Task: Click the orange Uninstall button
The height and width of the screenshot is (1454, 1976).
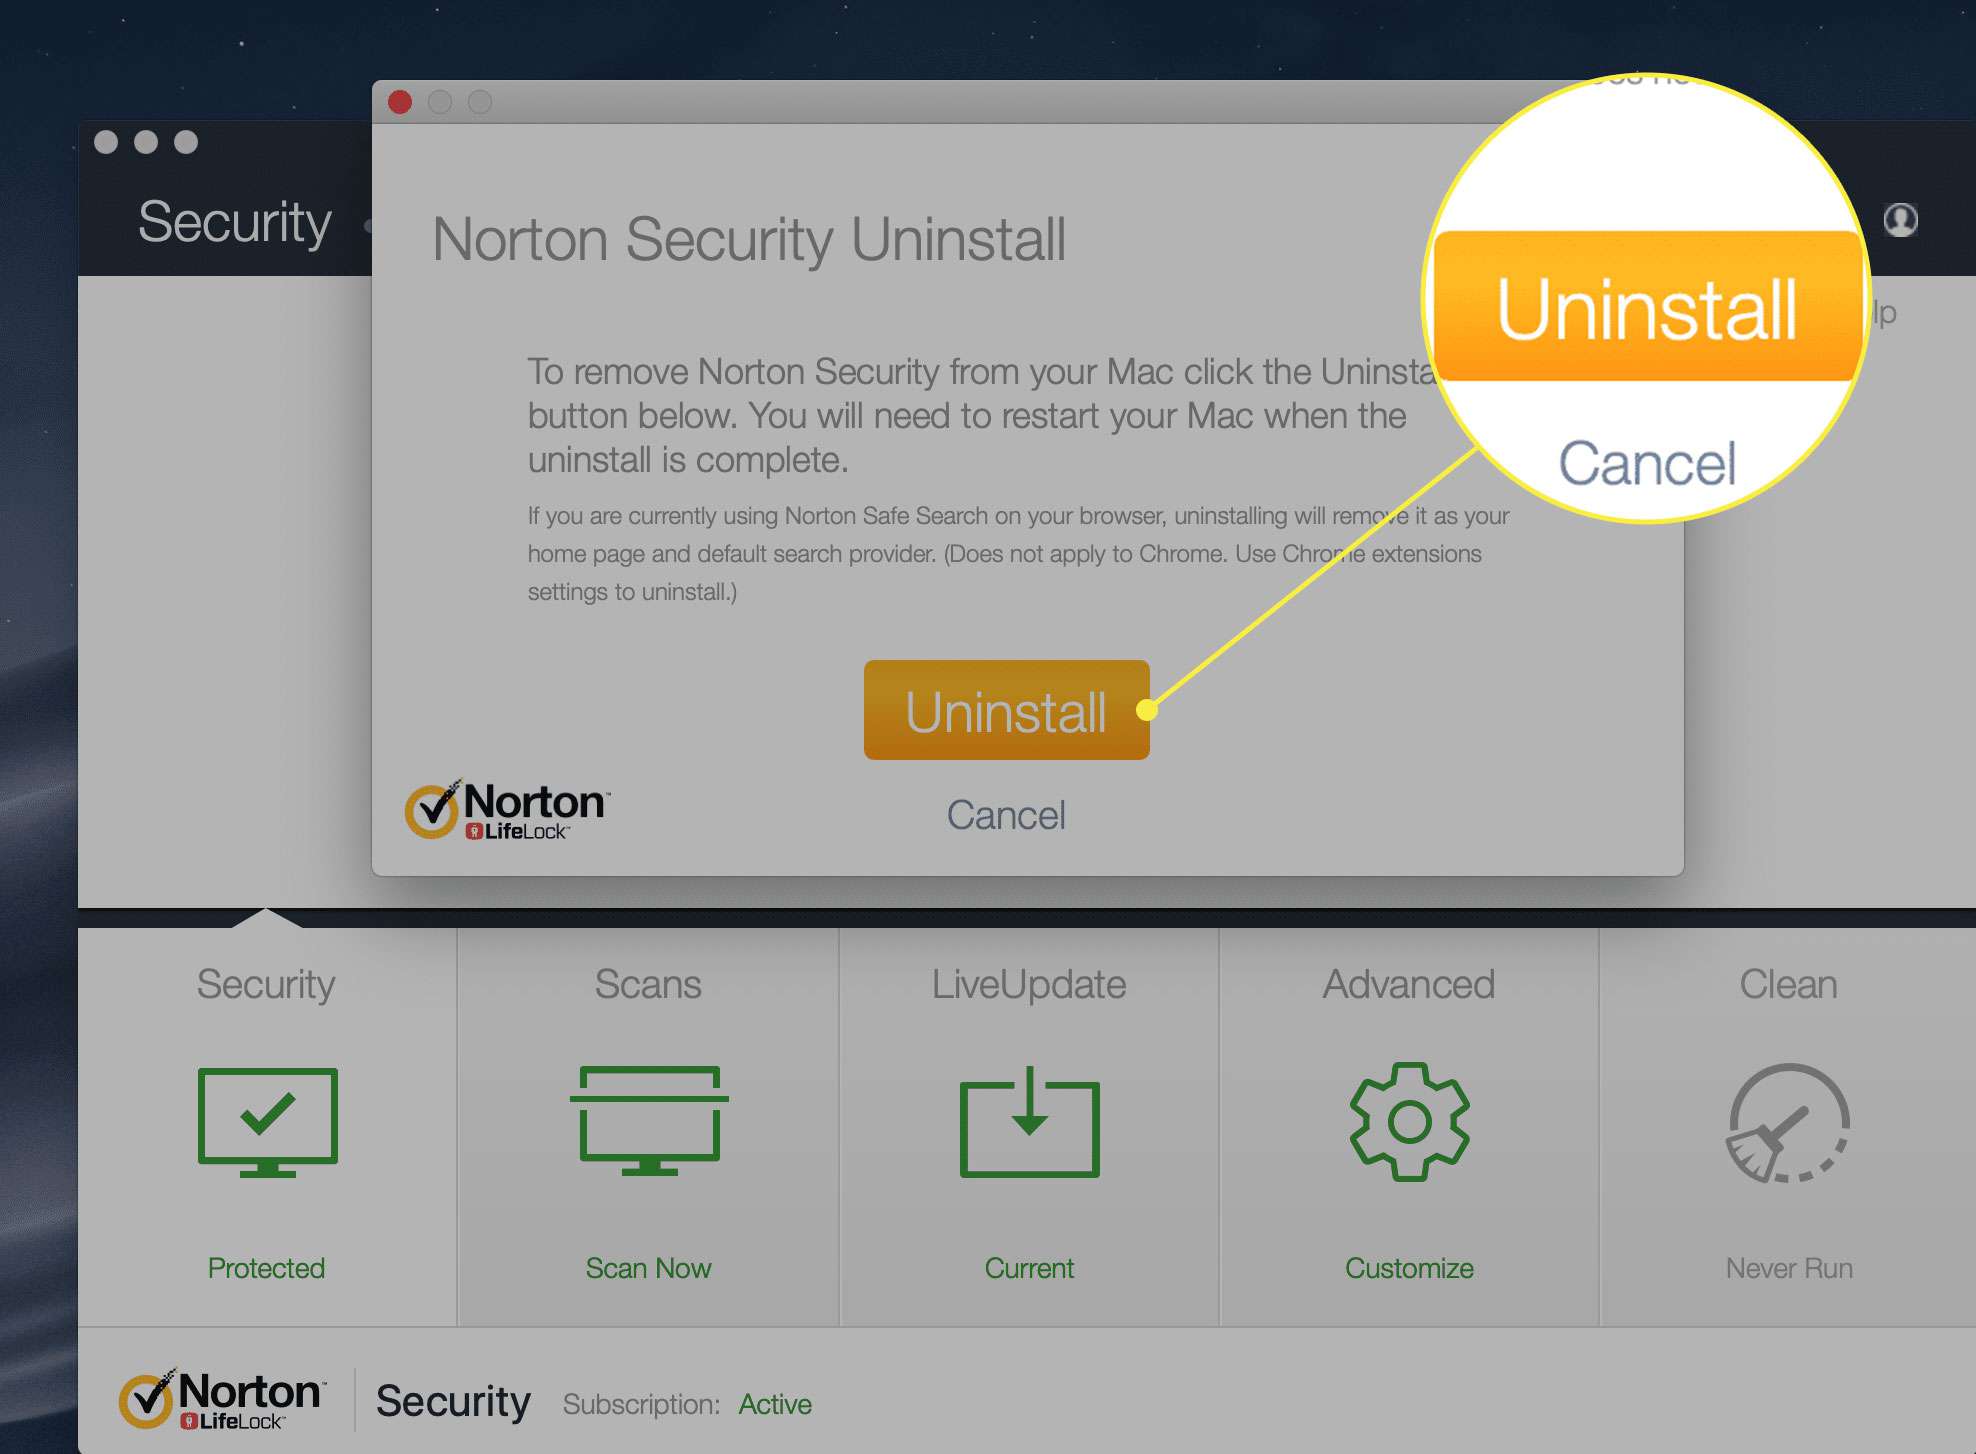Action: tap(1005, 711)
